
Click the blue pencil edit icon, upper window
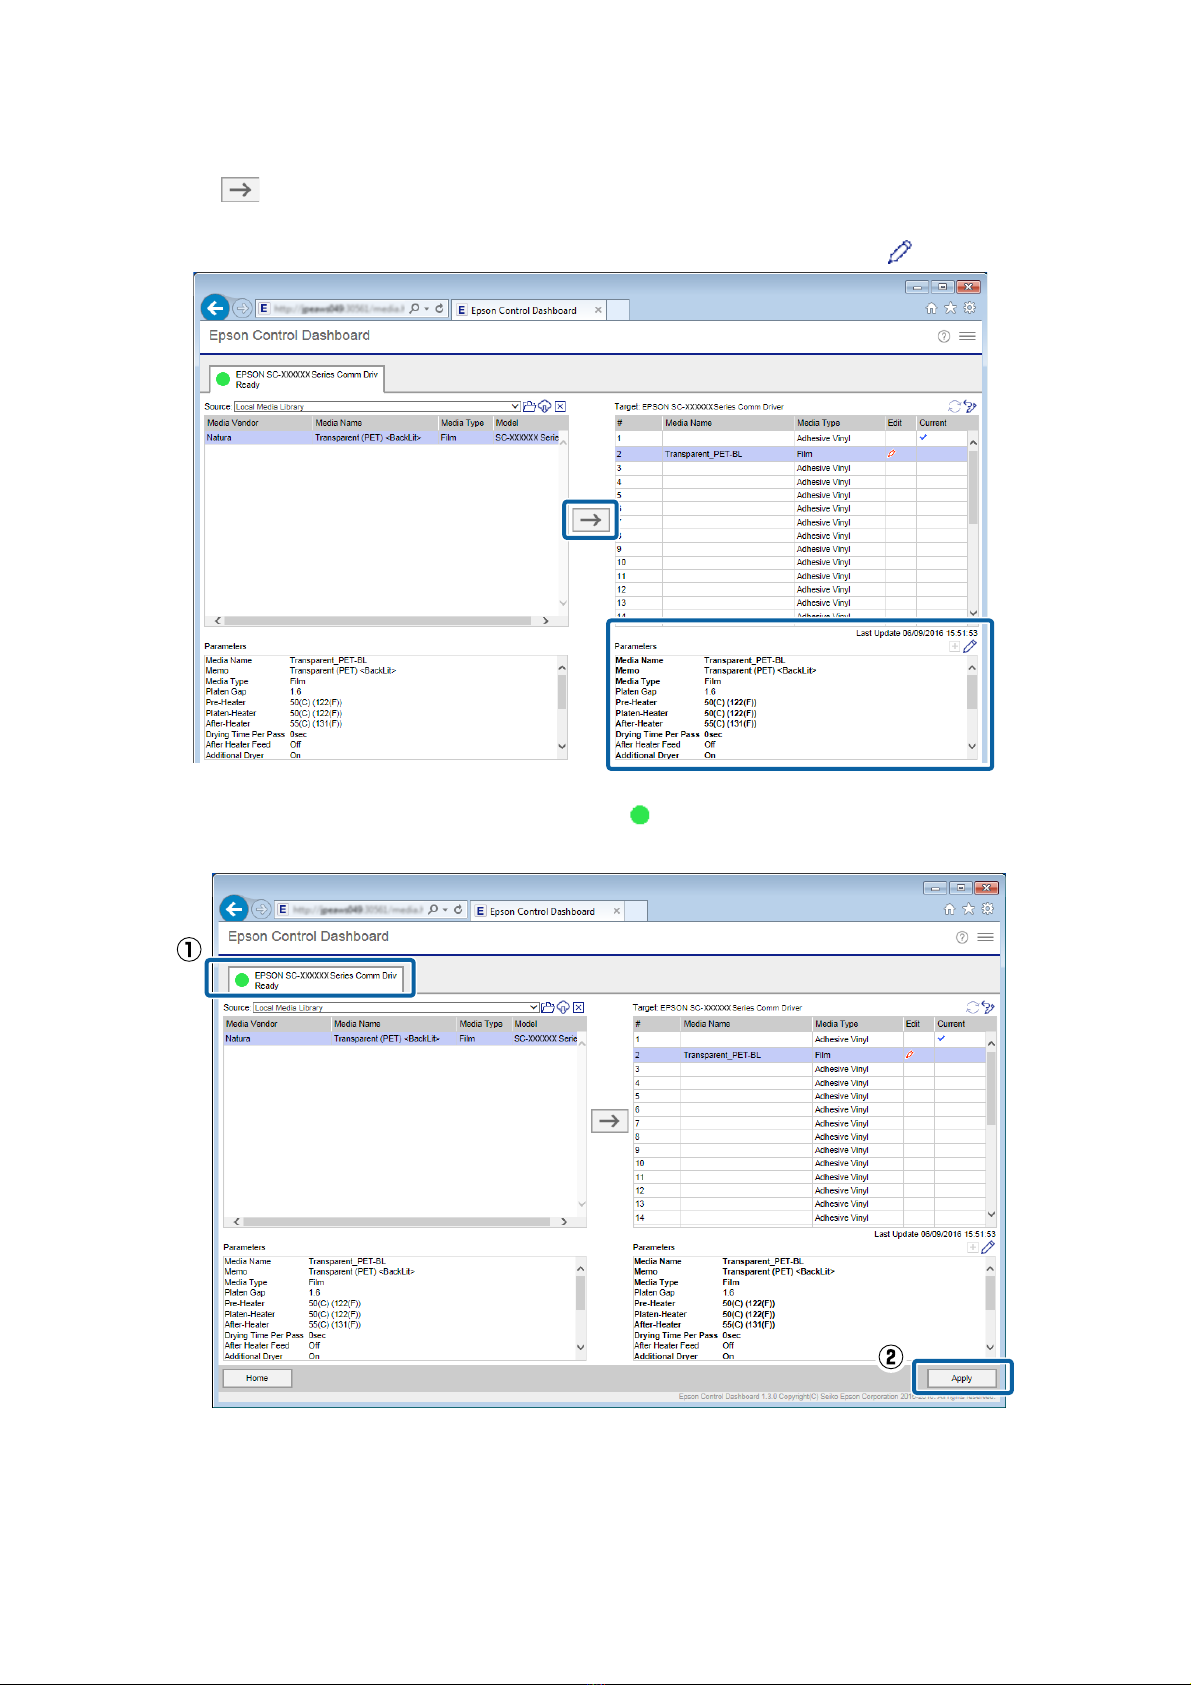970,646
